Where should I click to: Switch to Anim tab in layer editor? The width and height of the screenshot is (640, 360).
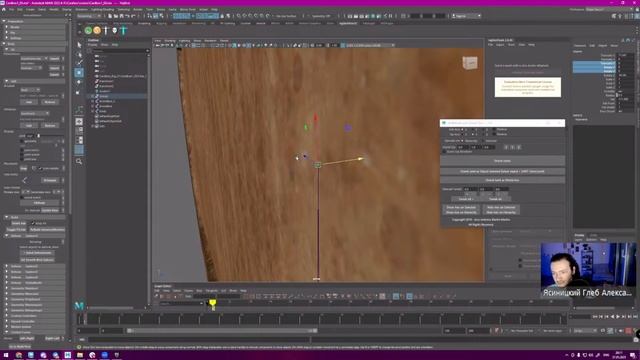[x=593, y=236]
